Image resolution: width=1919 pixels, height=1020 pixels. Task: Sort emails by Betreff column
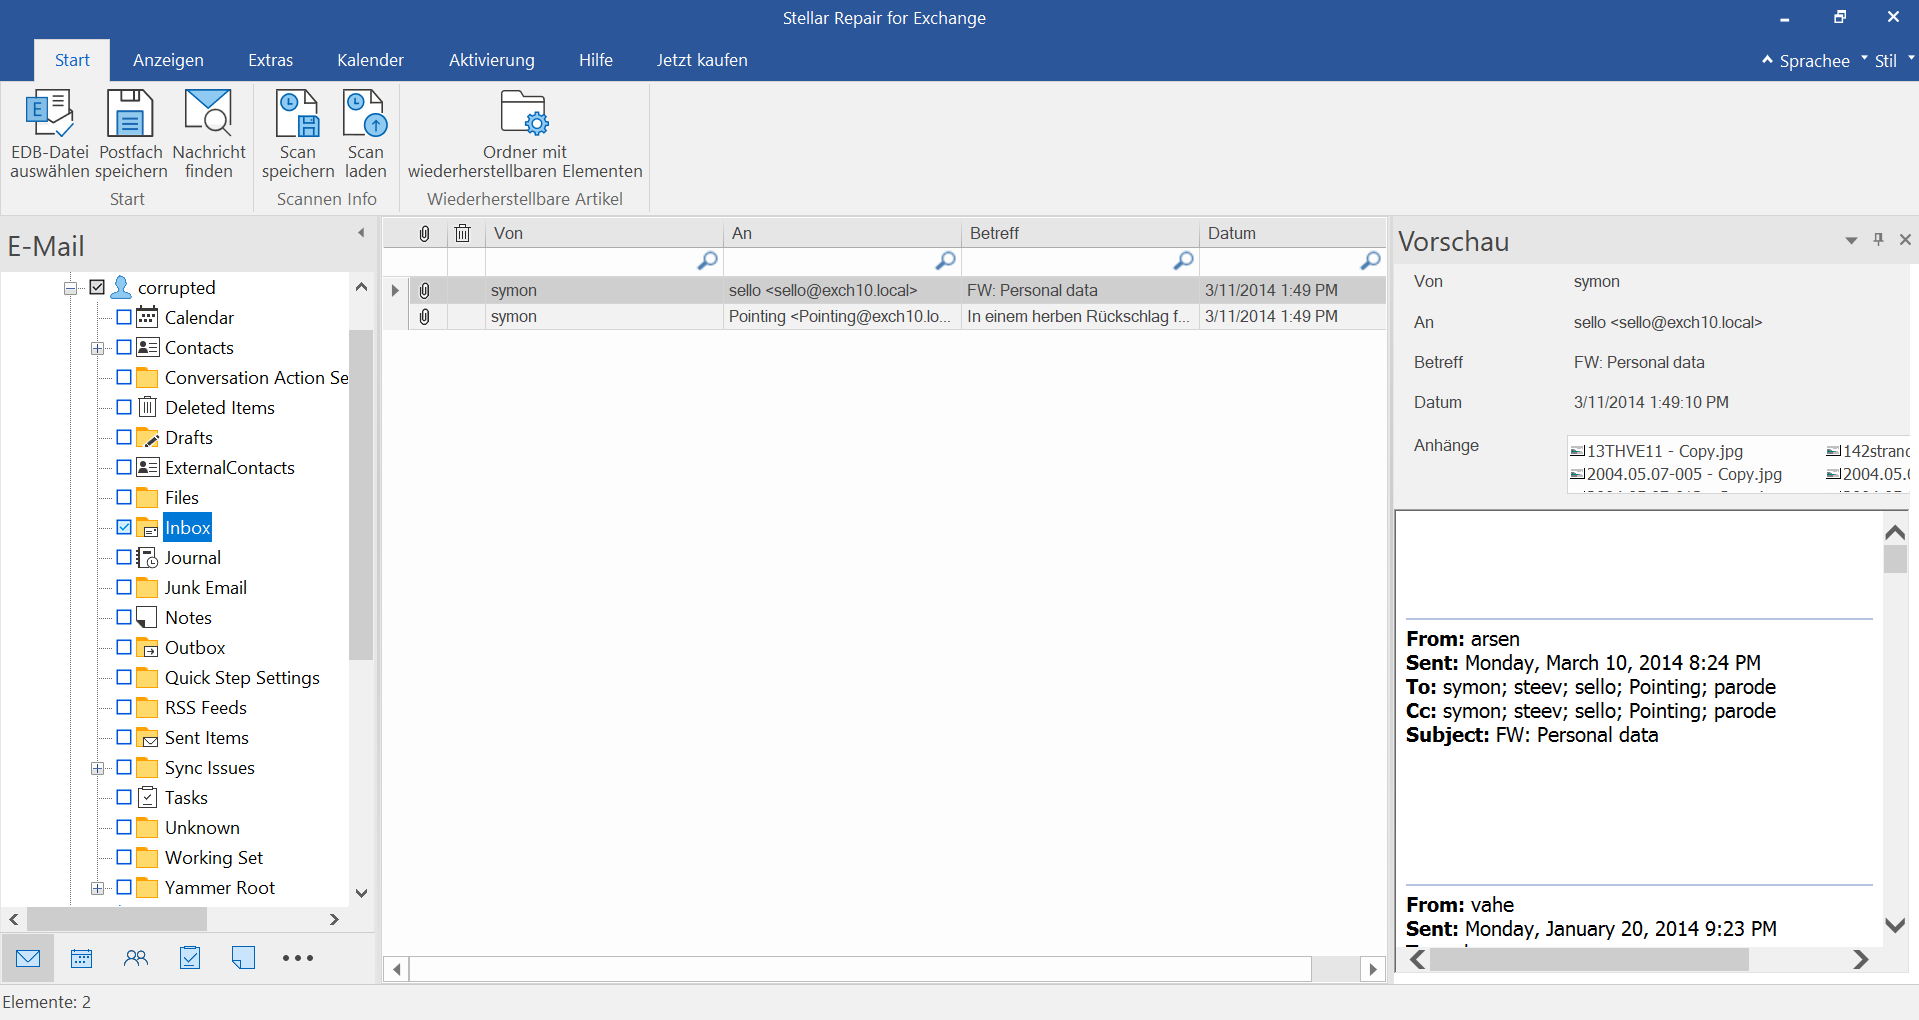[1080, 233]
